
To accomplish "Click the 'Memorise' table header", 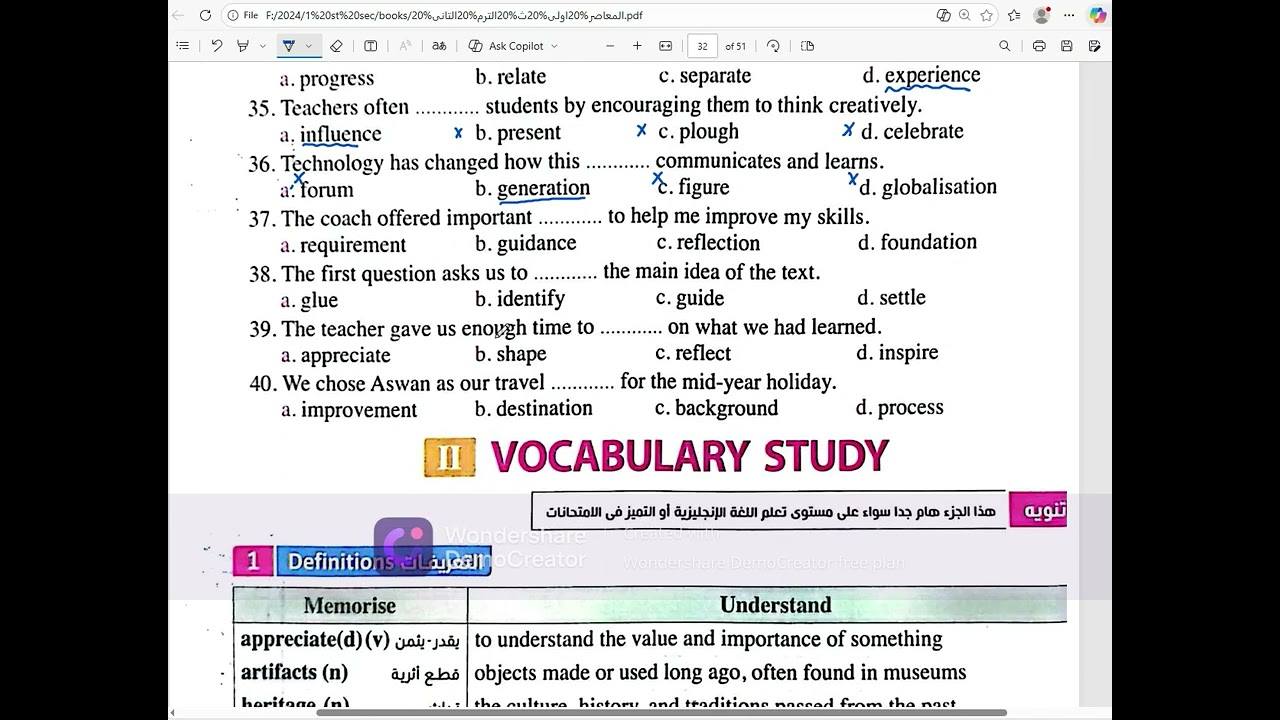I will point(350,605).
